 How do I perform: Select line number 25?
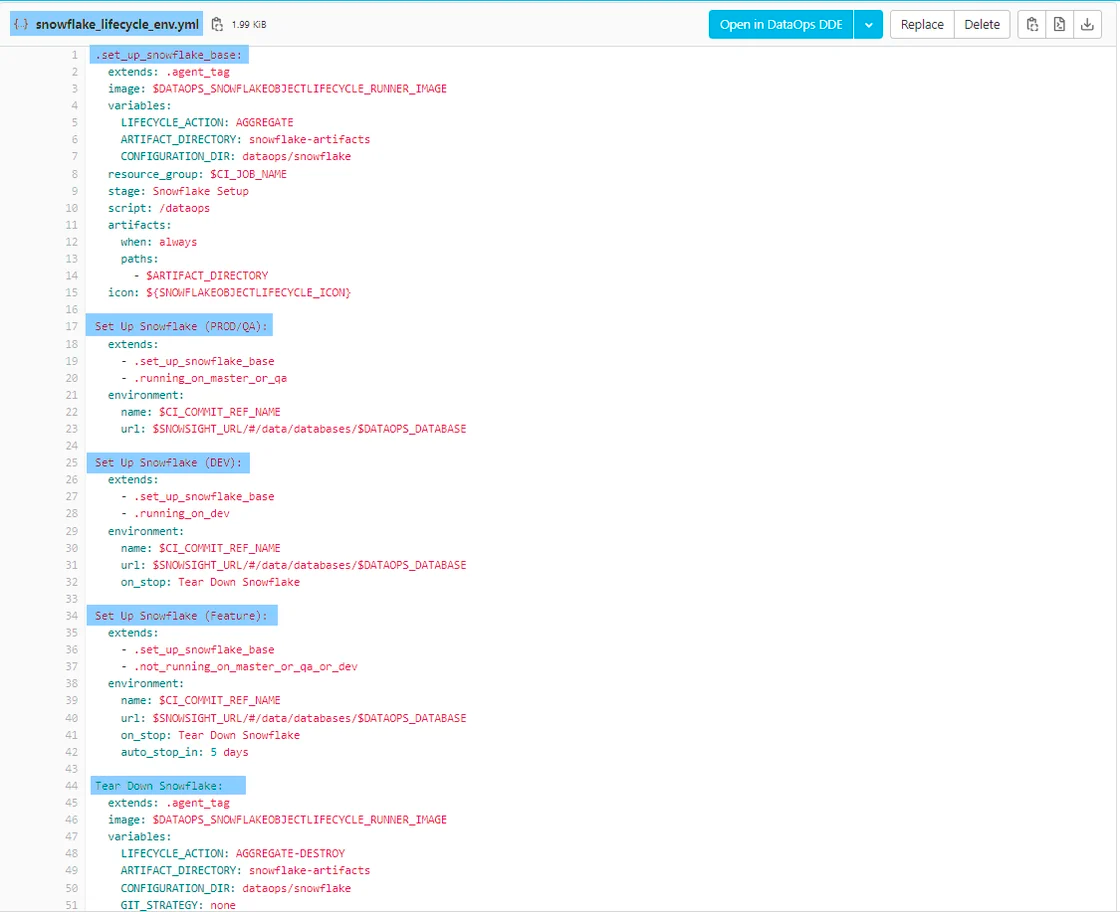coord(71,463)
